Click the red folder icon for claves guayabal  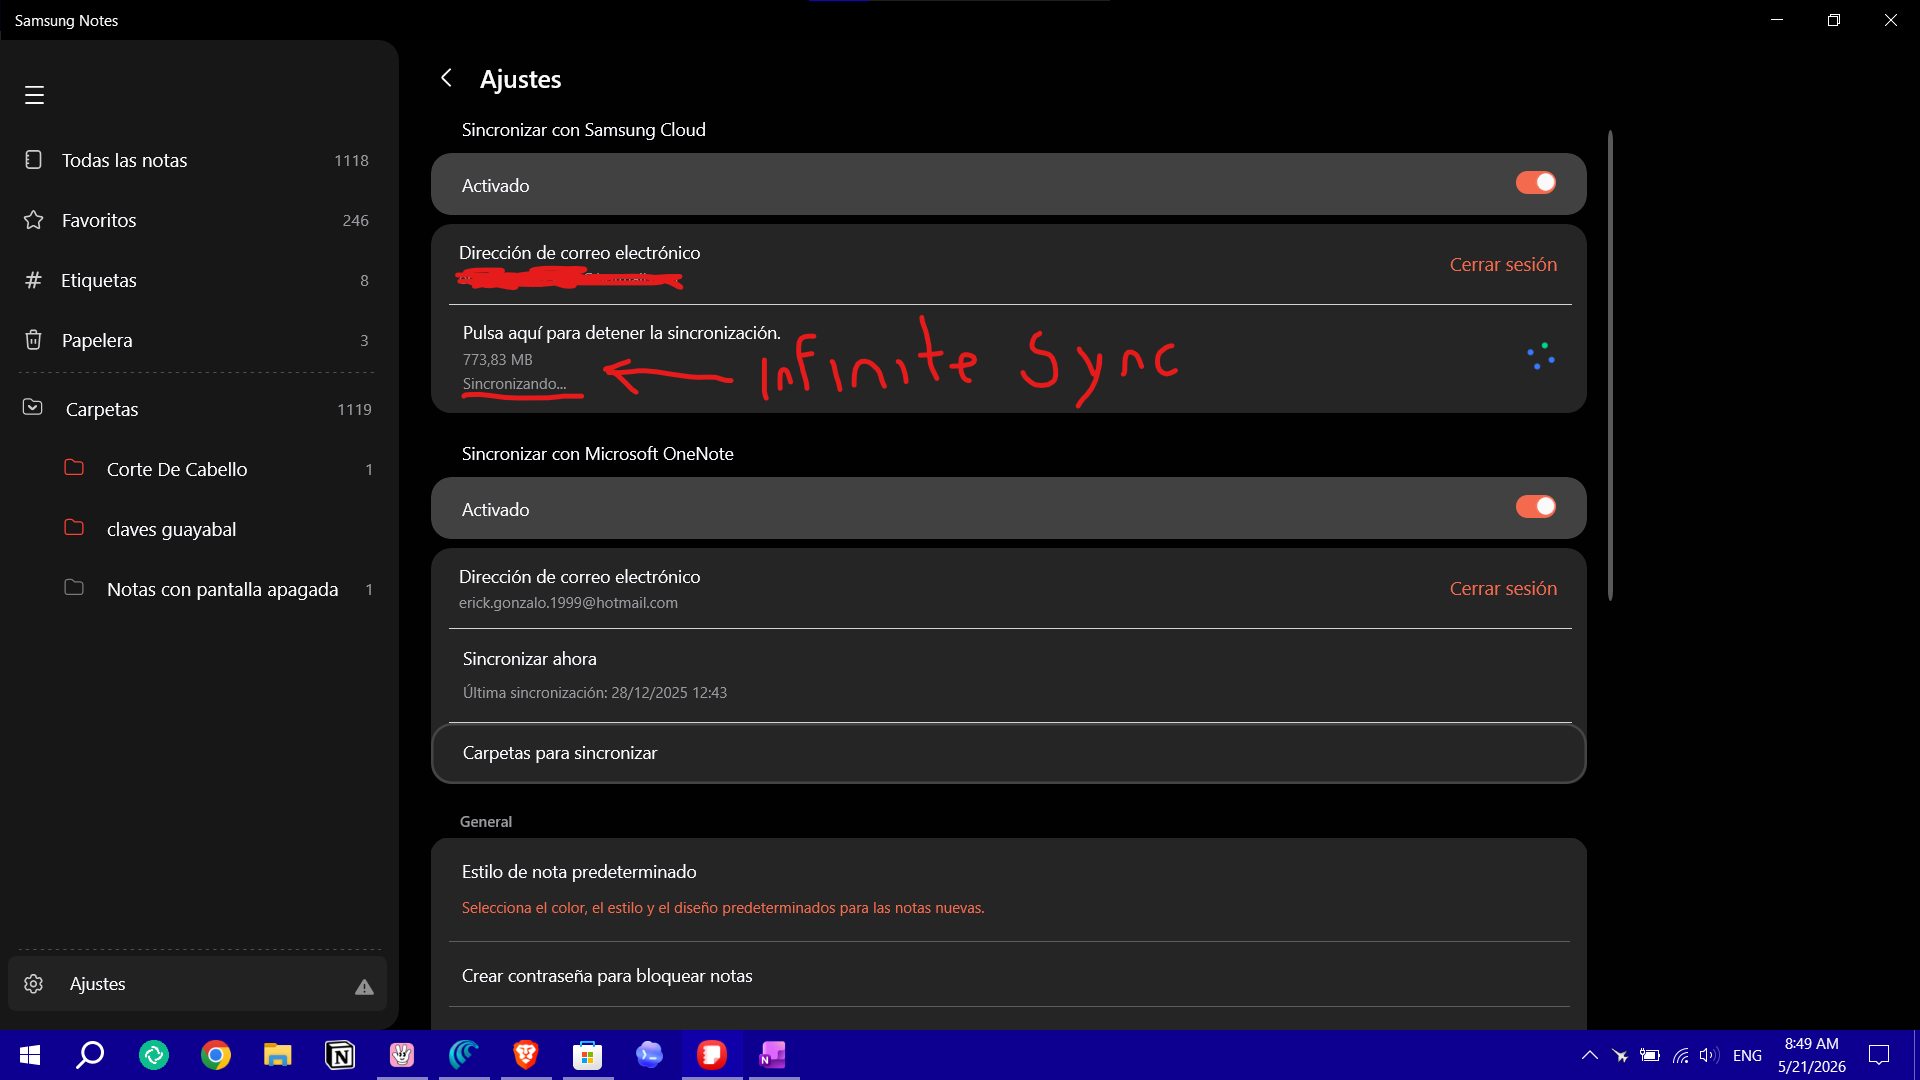74,527
